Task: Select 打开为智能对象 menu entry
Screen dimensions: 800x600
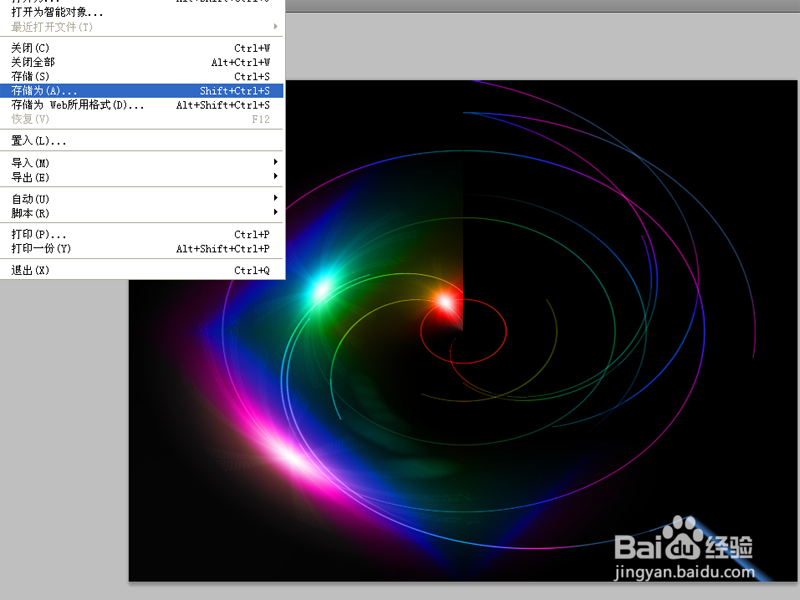Action: pyautogui.click(x=142, y=12)
